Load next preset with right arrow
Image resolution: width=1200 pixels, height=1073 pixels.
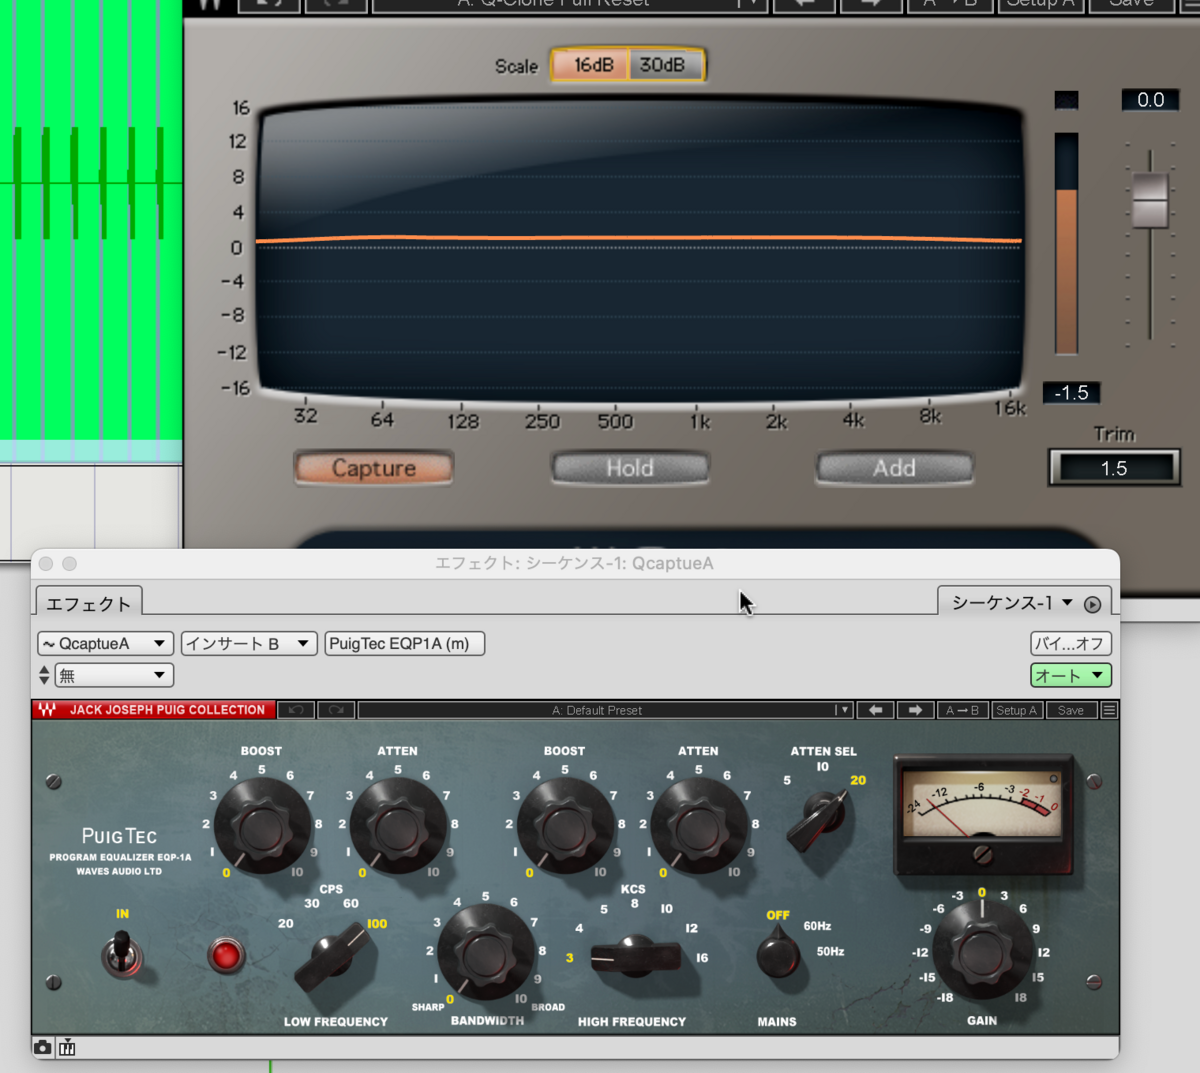point(915,710)
